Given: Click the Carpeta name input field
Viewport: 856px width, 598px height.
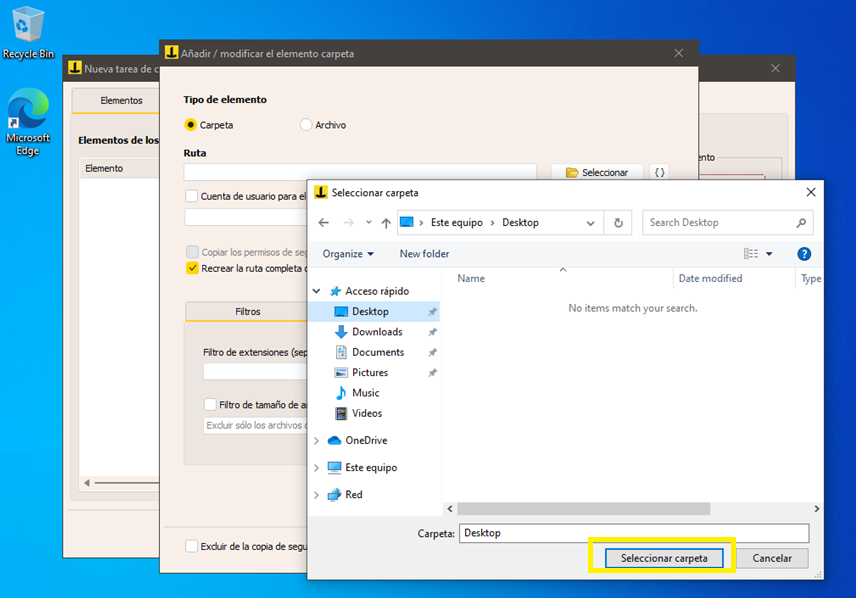Looking at the screenshot, I should (x=632, y=533).
